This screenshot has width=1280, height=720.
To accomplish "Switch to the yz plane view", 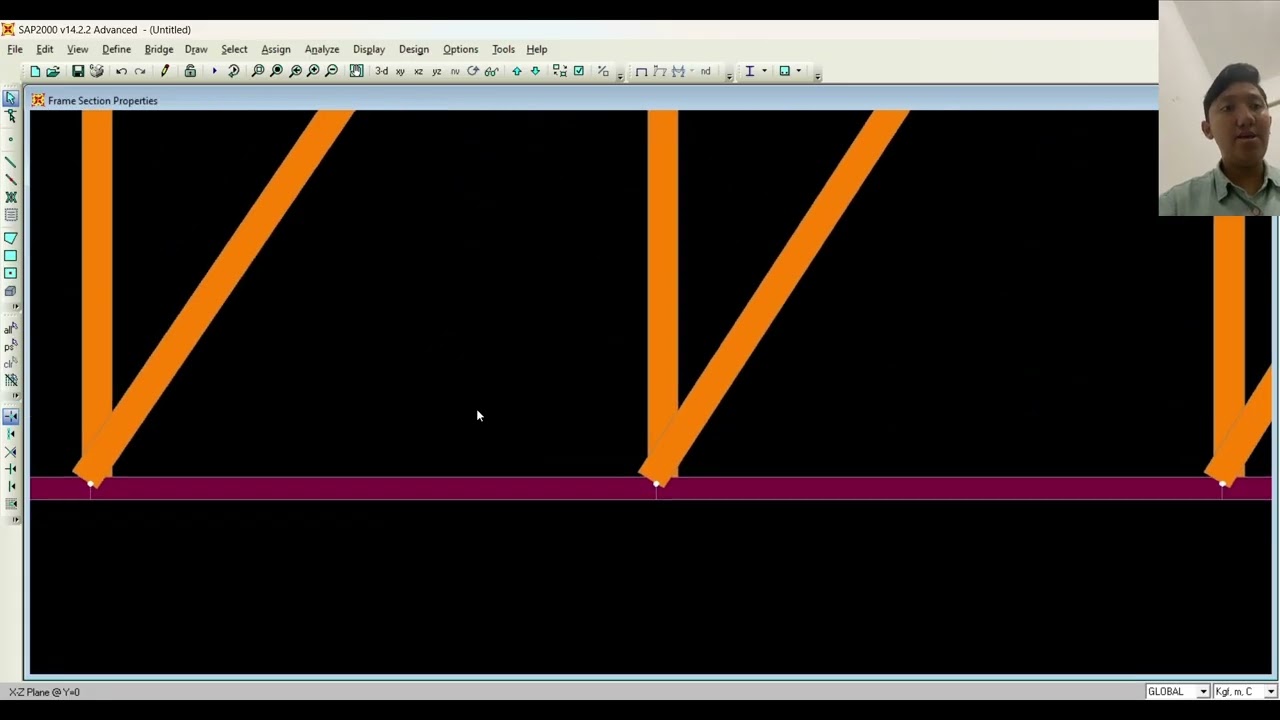I will [x=437, y=71].
